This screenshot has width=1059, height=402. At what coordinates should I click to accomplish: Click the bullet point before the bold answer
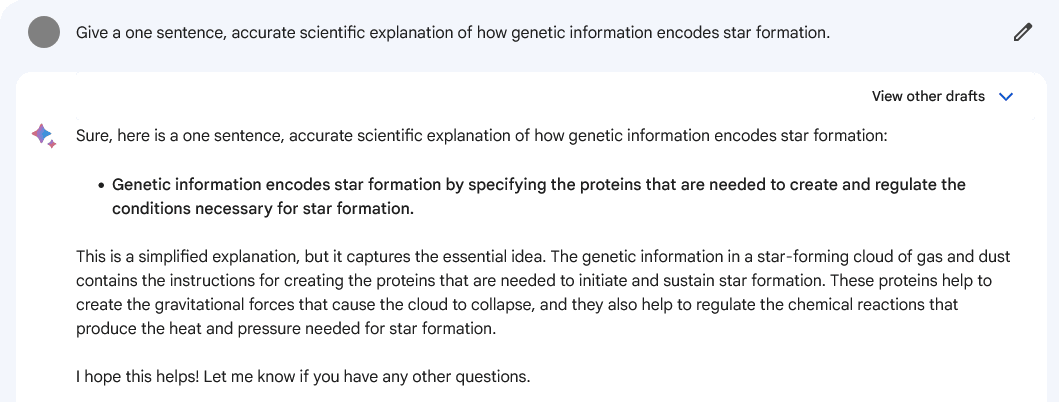(101, 185)
